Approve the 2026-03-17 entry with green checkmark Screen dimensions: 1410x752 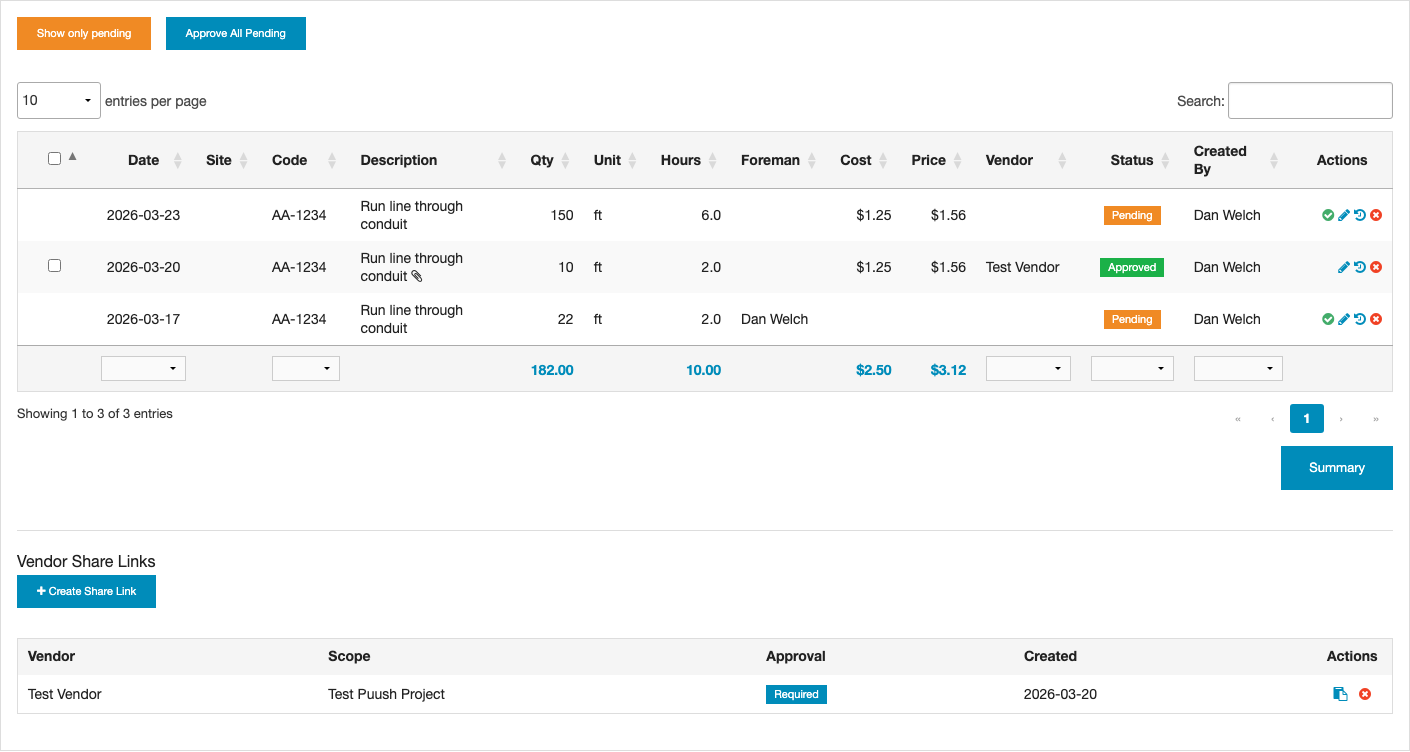(1328, 319)
